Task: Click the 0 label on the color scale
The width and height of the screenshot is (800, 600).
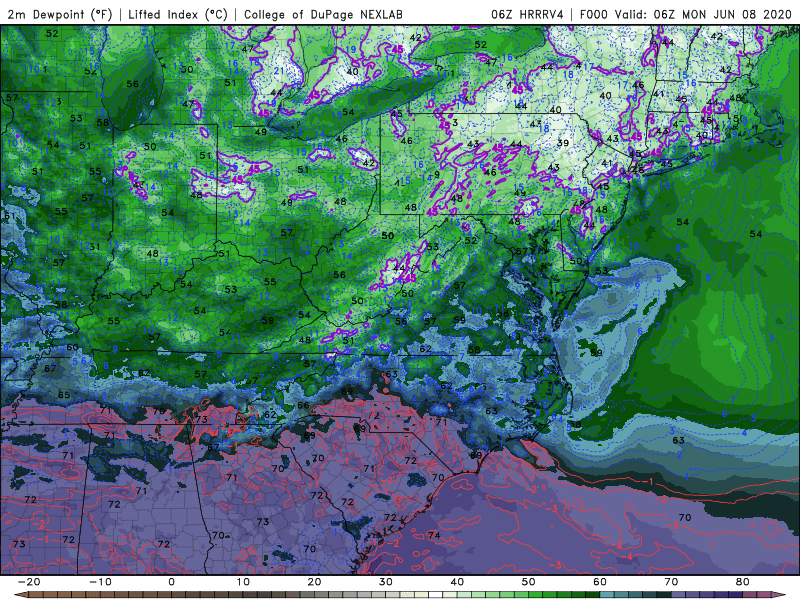Action: click(x=171, y=582)
